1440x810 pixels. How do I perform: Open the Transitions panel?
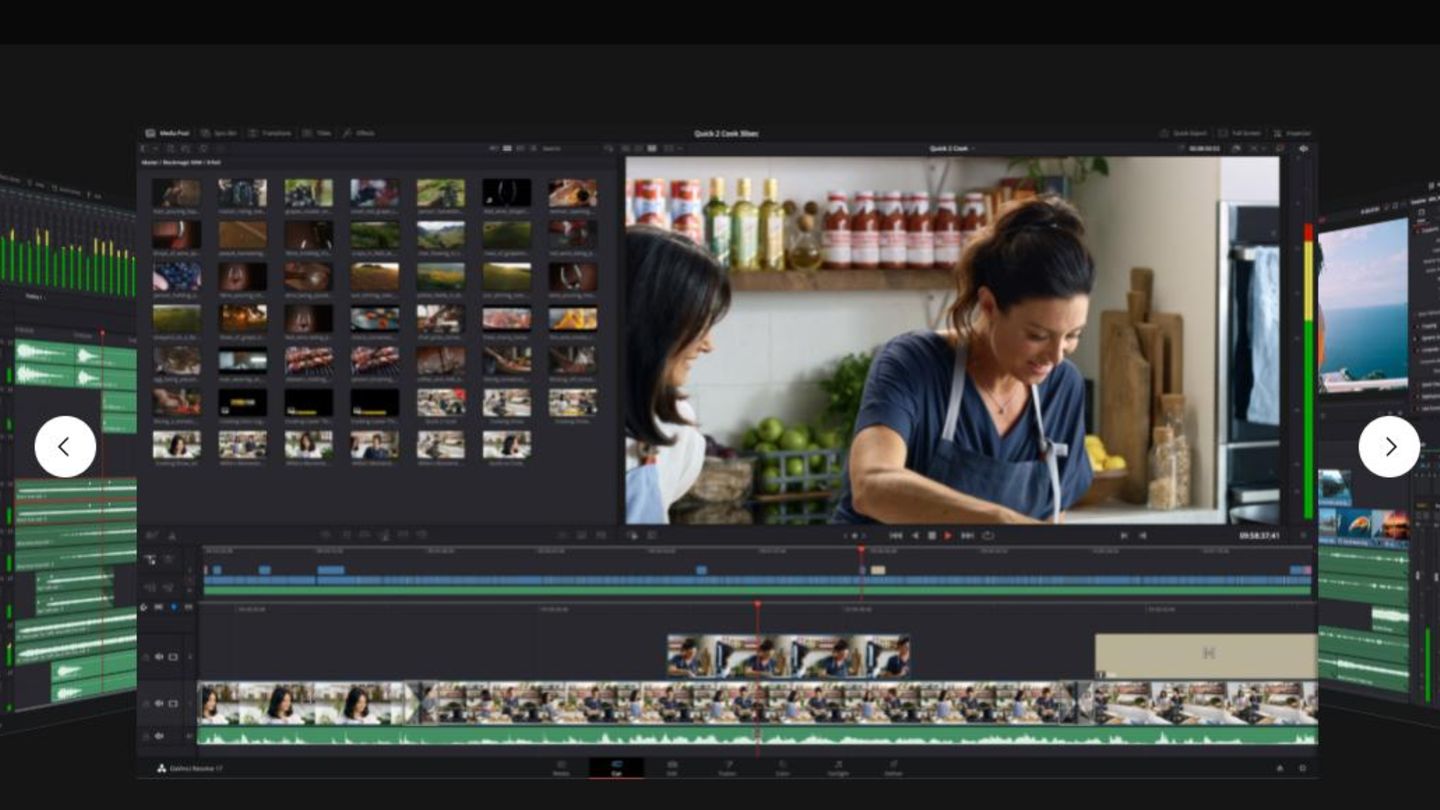pyautogui.click(x=270, y=132)
